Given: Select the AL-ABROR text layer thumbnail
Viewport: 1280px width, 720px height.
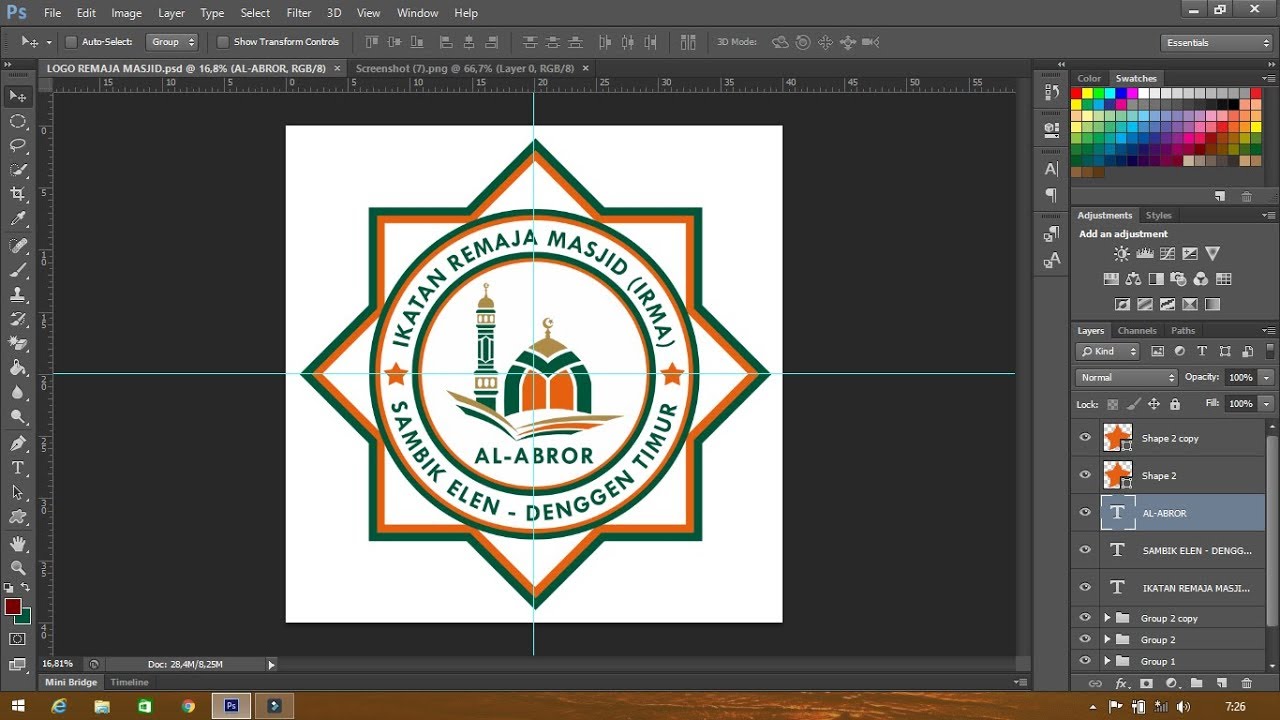Looking at the screenshot, I should 1117,512.
